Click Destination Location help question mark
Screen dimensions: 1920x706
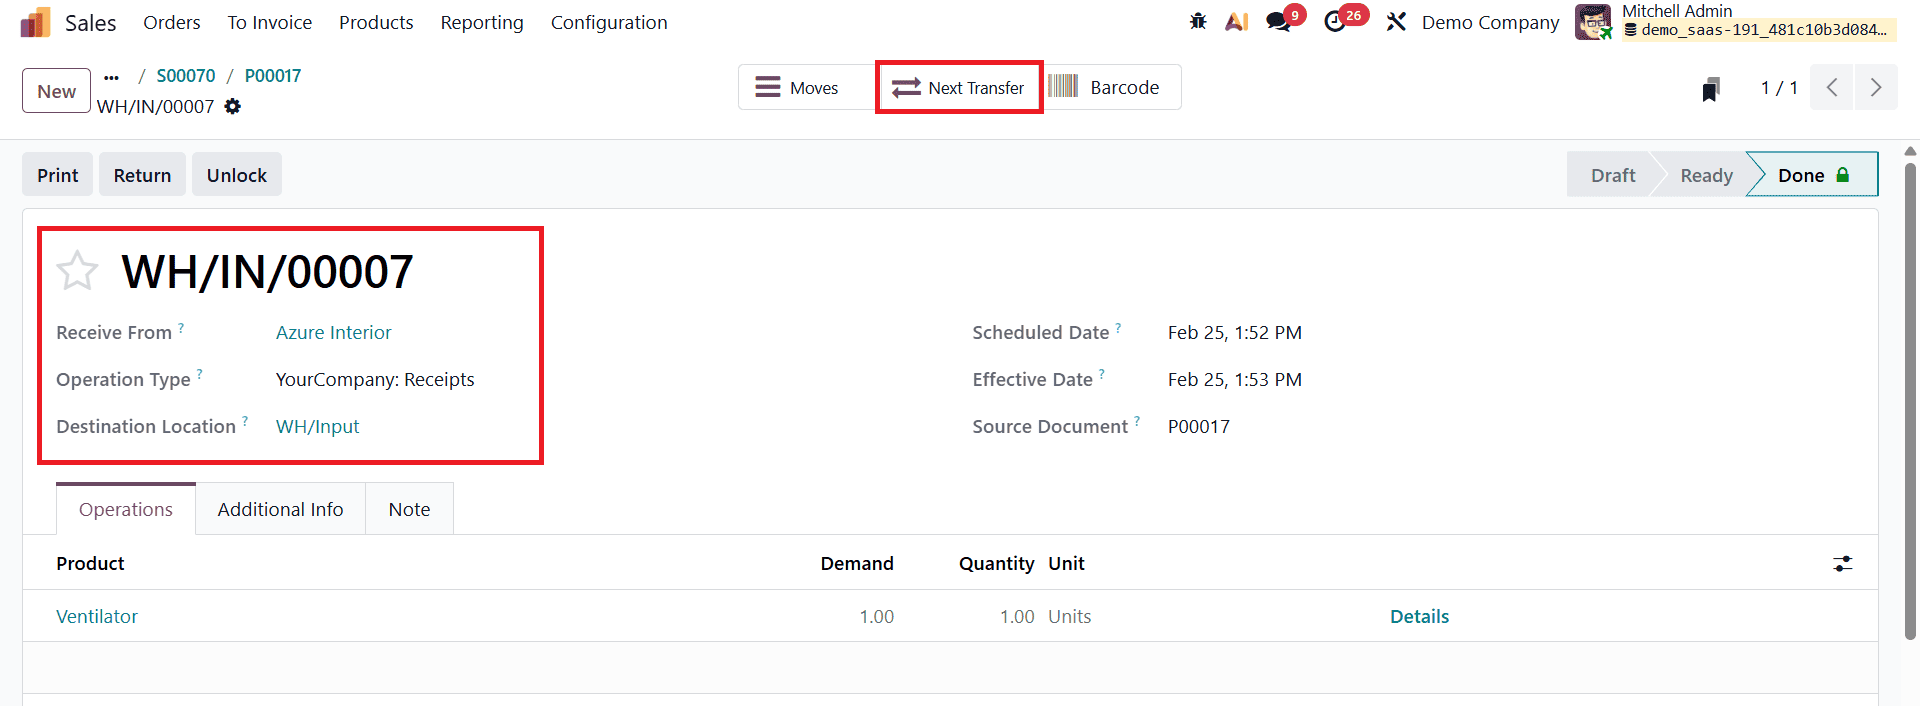coord(245,421)
